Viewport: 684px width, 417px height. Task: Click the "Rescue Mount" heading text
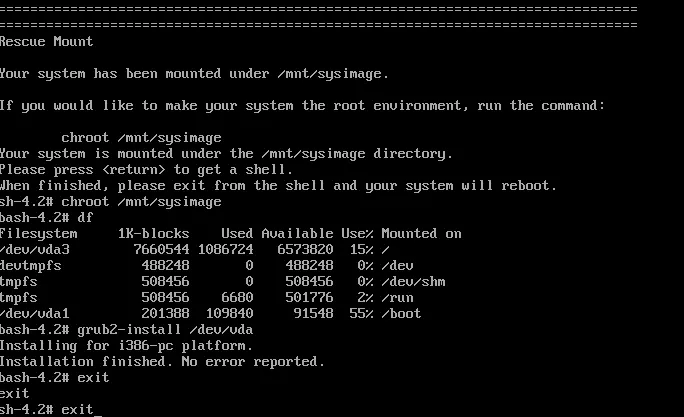pos(47,42)
